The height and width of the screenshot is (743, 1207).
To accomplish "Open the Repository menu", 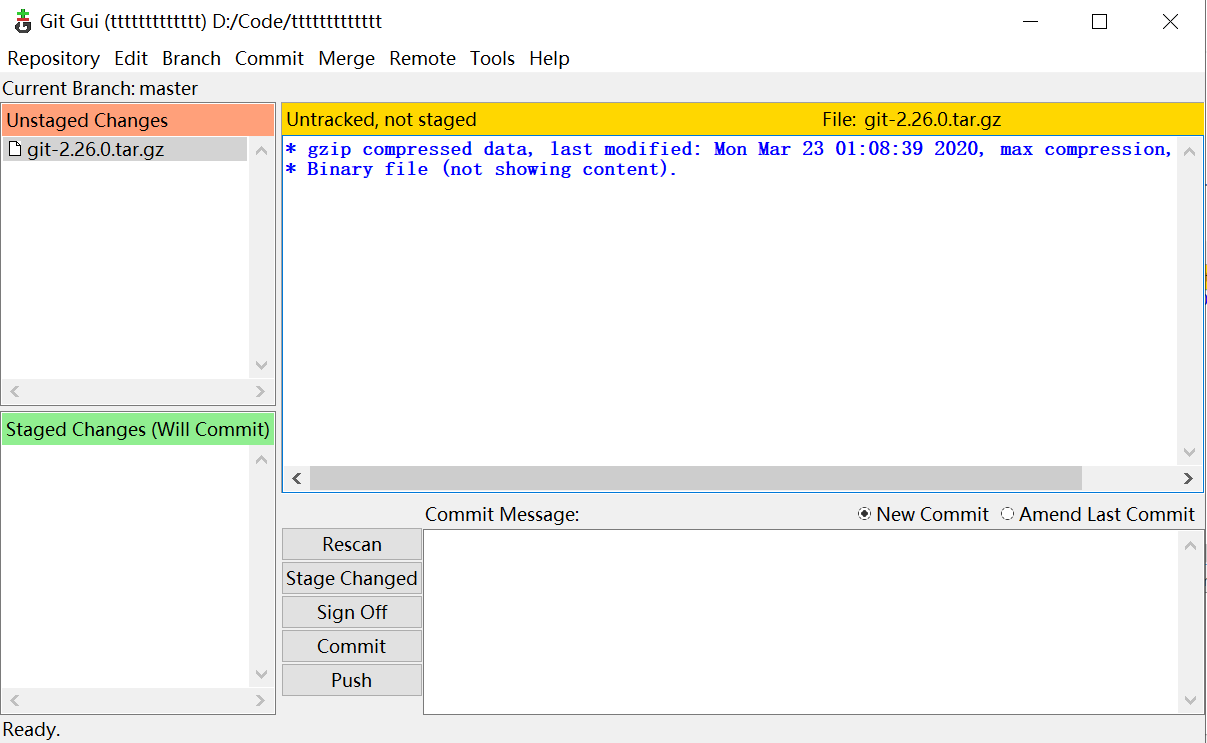I will pos(53,58).
